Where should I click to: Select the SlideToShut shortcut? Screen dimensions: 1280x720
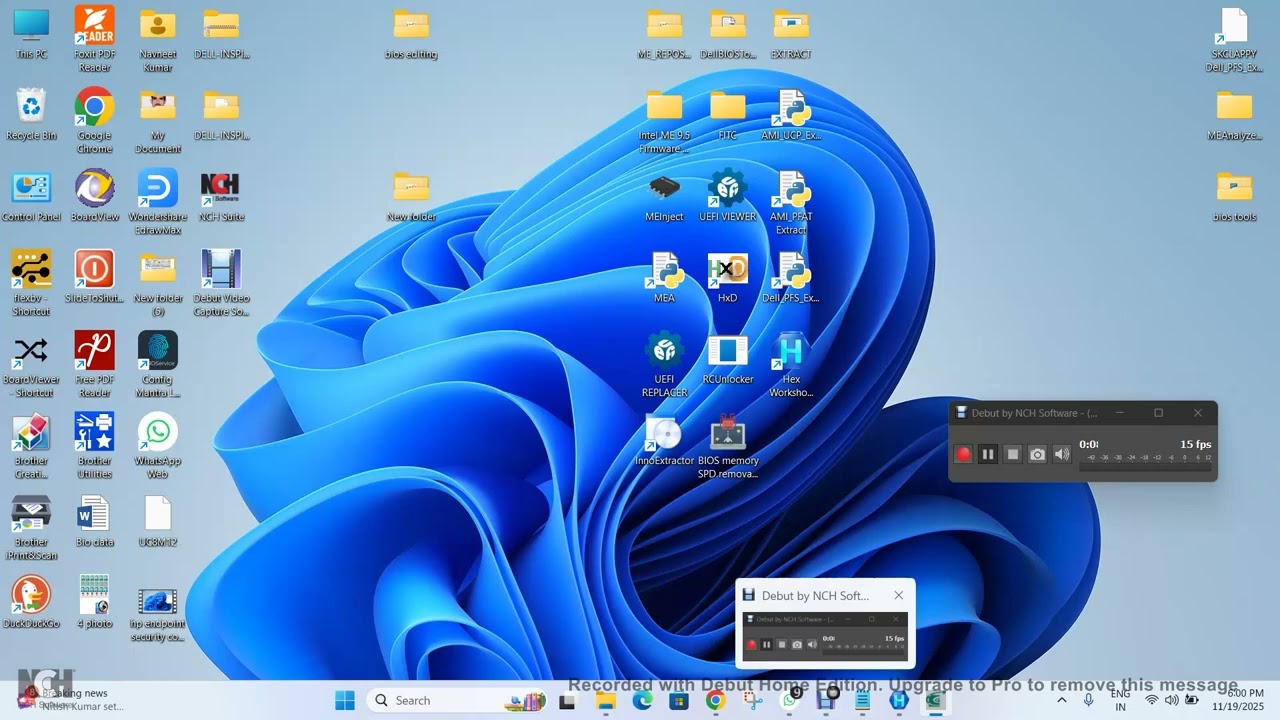pyautogui.click(x=94, y=276)
